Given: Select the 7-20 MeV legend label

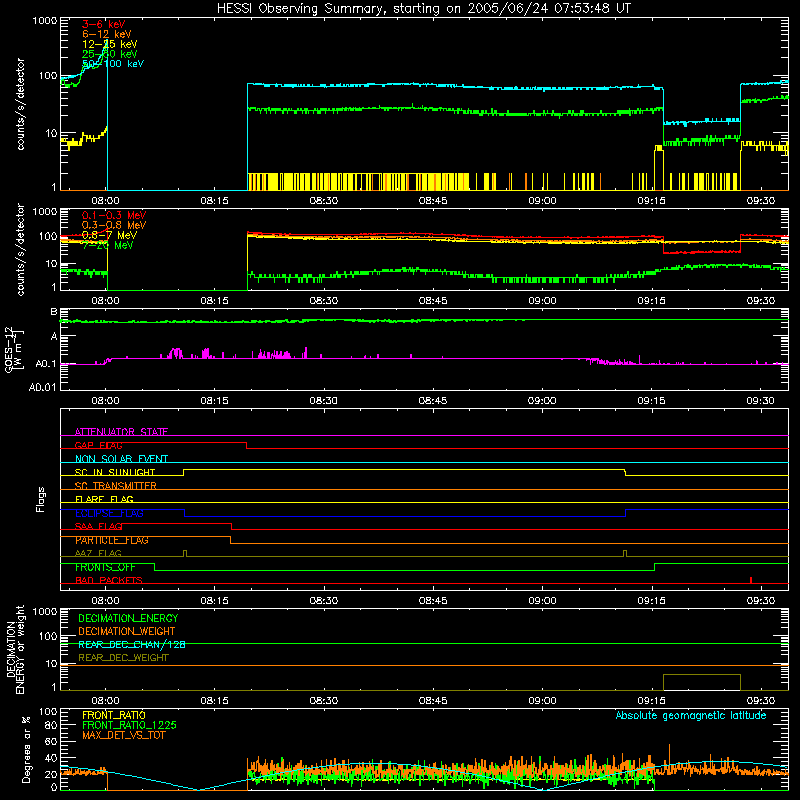Looking at the screenshot, I should (108, 245).
